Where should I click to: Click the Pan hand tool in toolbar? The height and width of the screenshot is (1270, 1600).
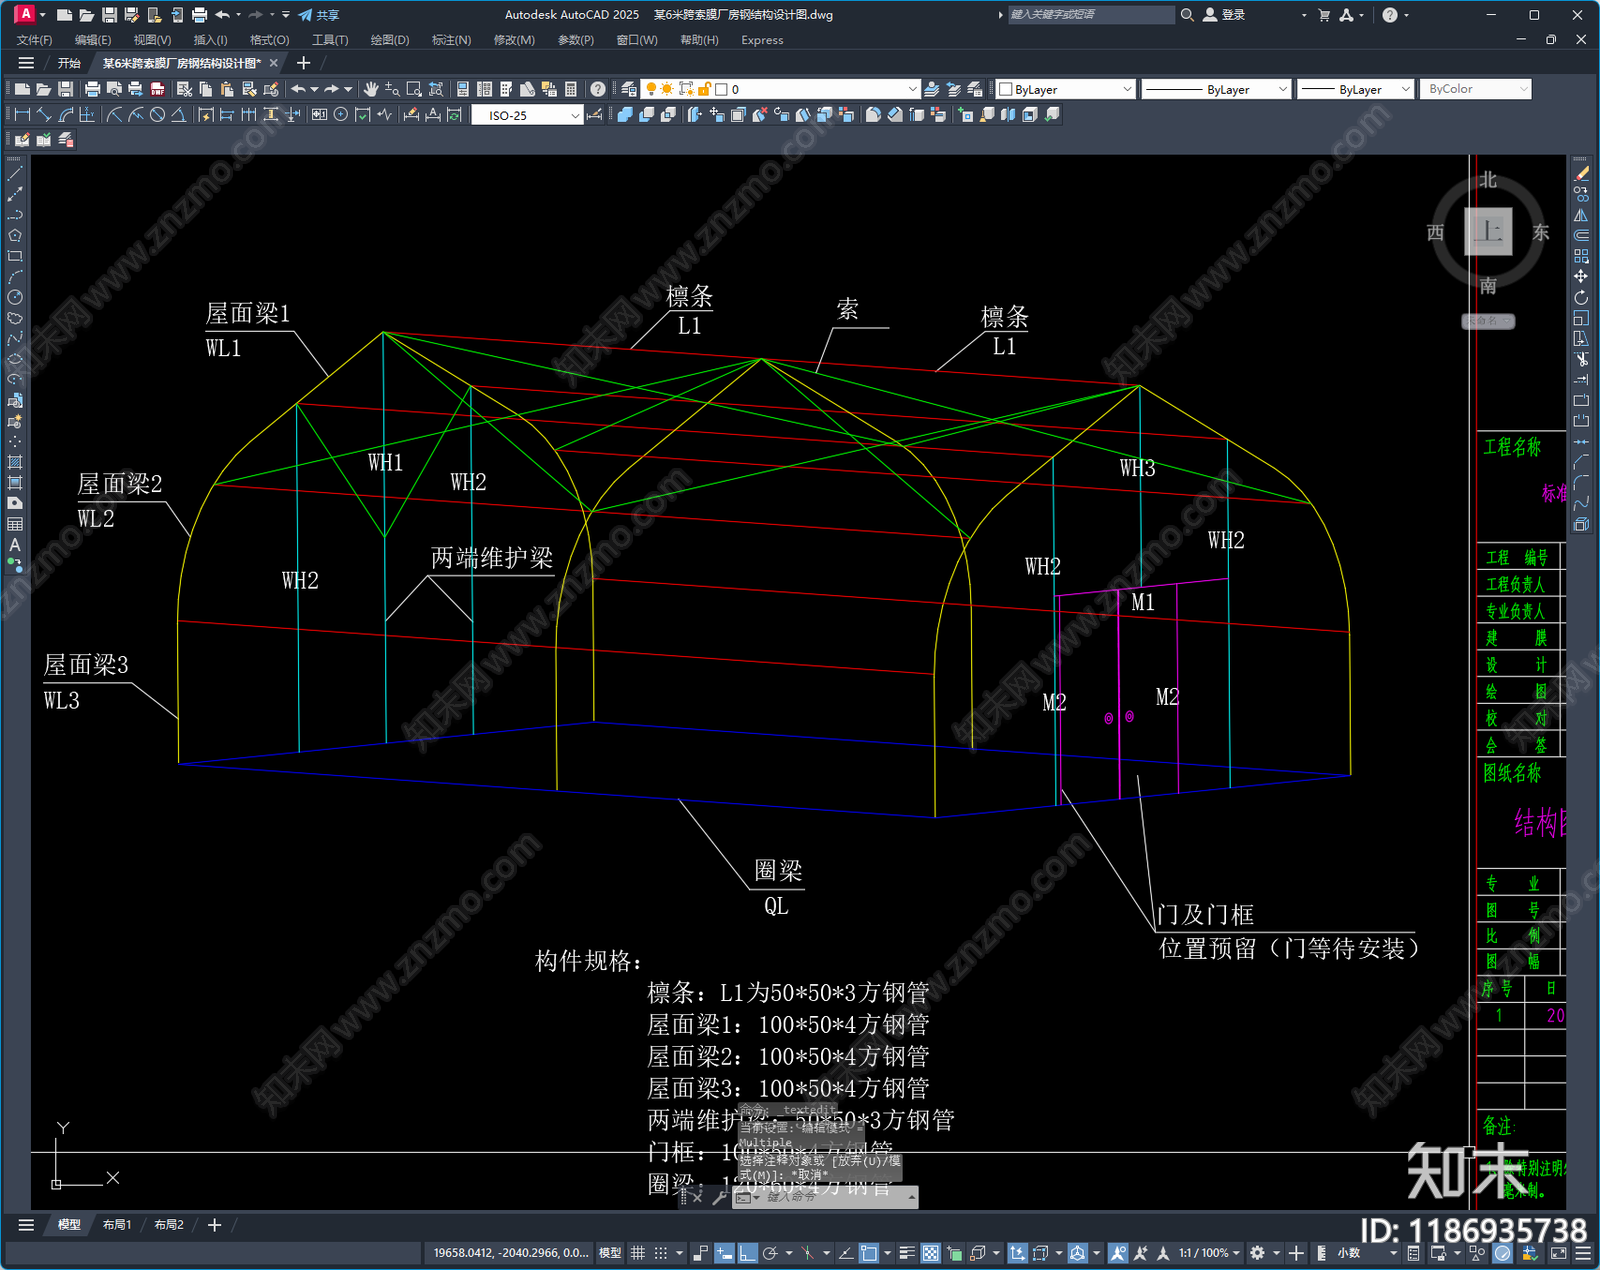coord(371,89)
